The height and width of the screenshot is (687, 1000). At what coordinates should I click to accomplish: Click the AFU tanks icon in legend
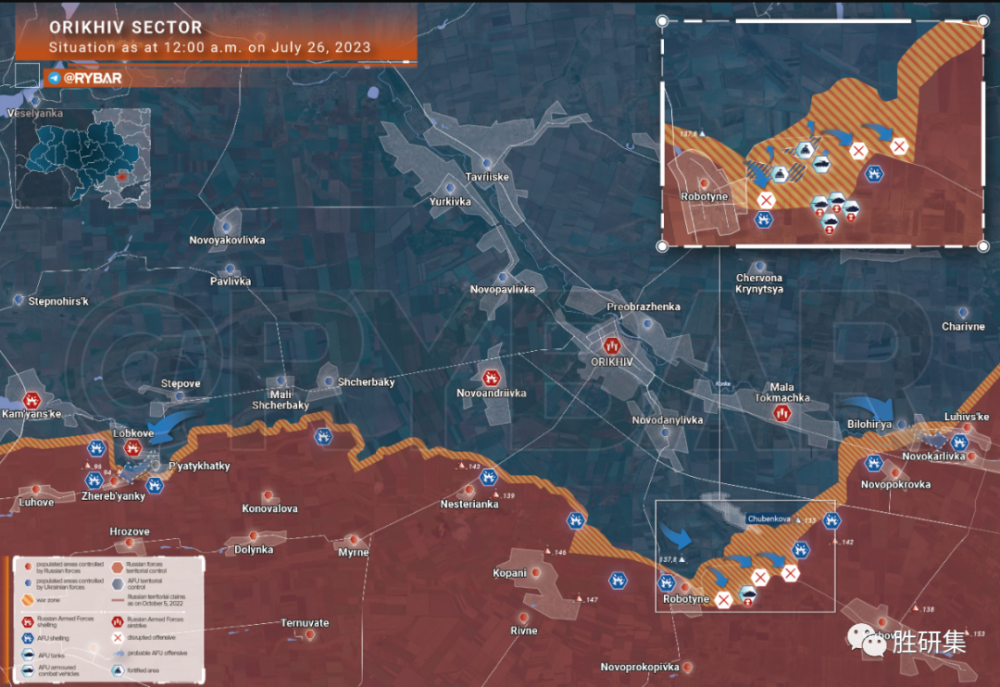(27, 654)
